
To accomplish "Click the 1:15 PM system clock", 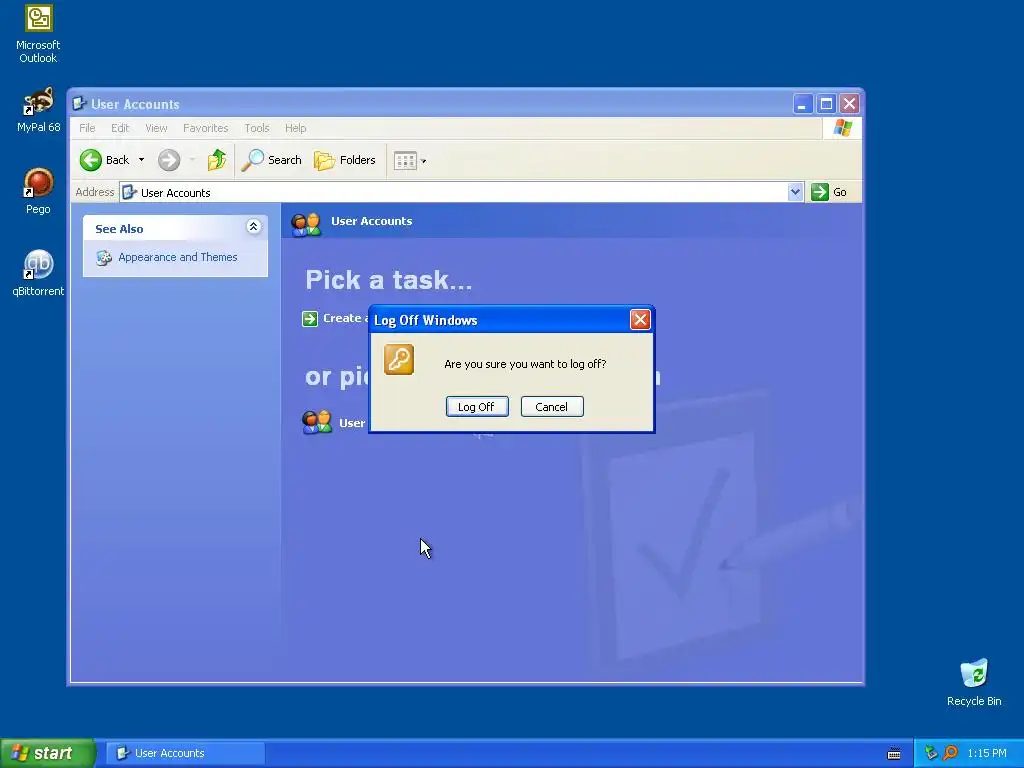I will pyautogui.click(x=987, y=753).
